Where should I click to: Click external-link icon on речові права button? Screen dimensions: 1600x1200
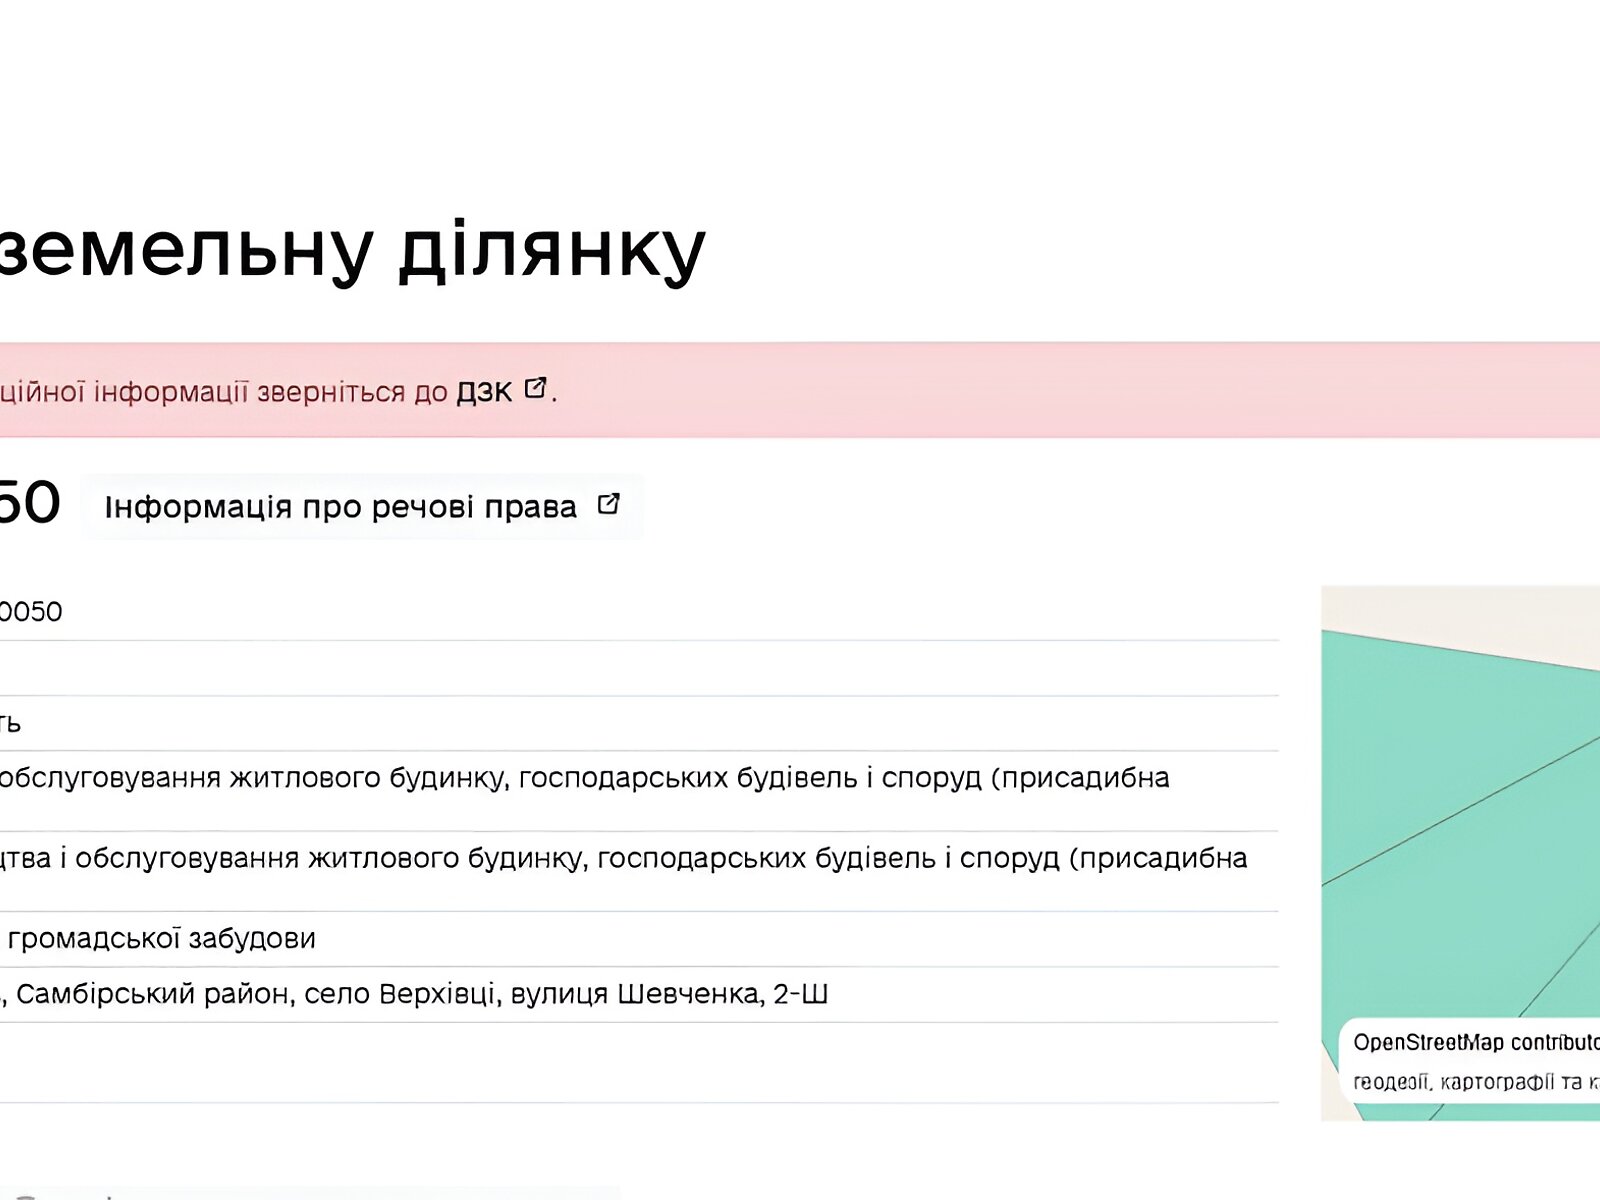tap(608, 504)
